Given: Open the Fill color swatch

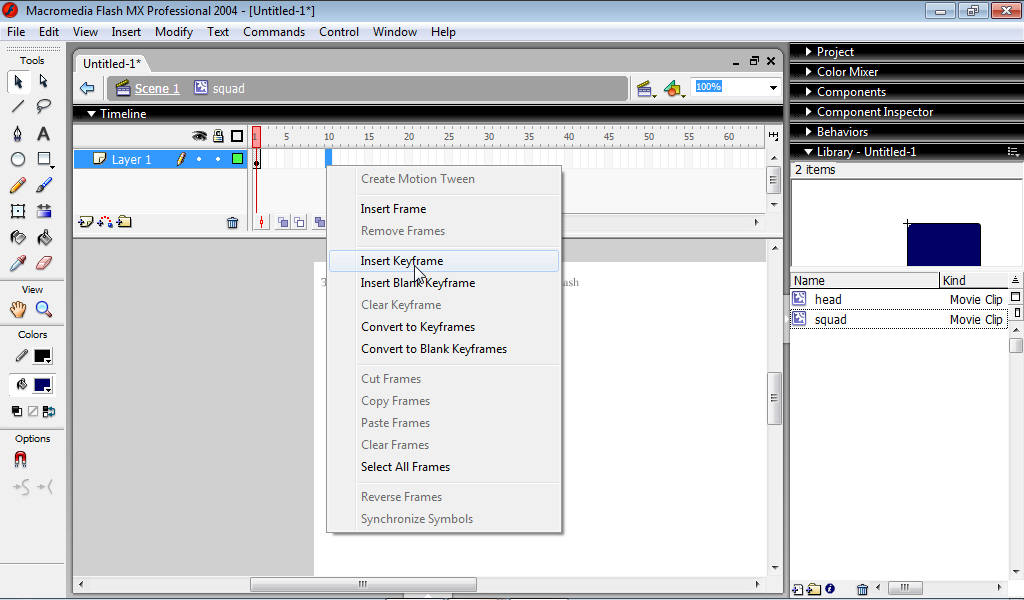Looking at the screenshot, I should pyautogui.click(x=42, y=385).
